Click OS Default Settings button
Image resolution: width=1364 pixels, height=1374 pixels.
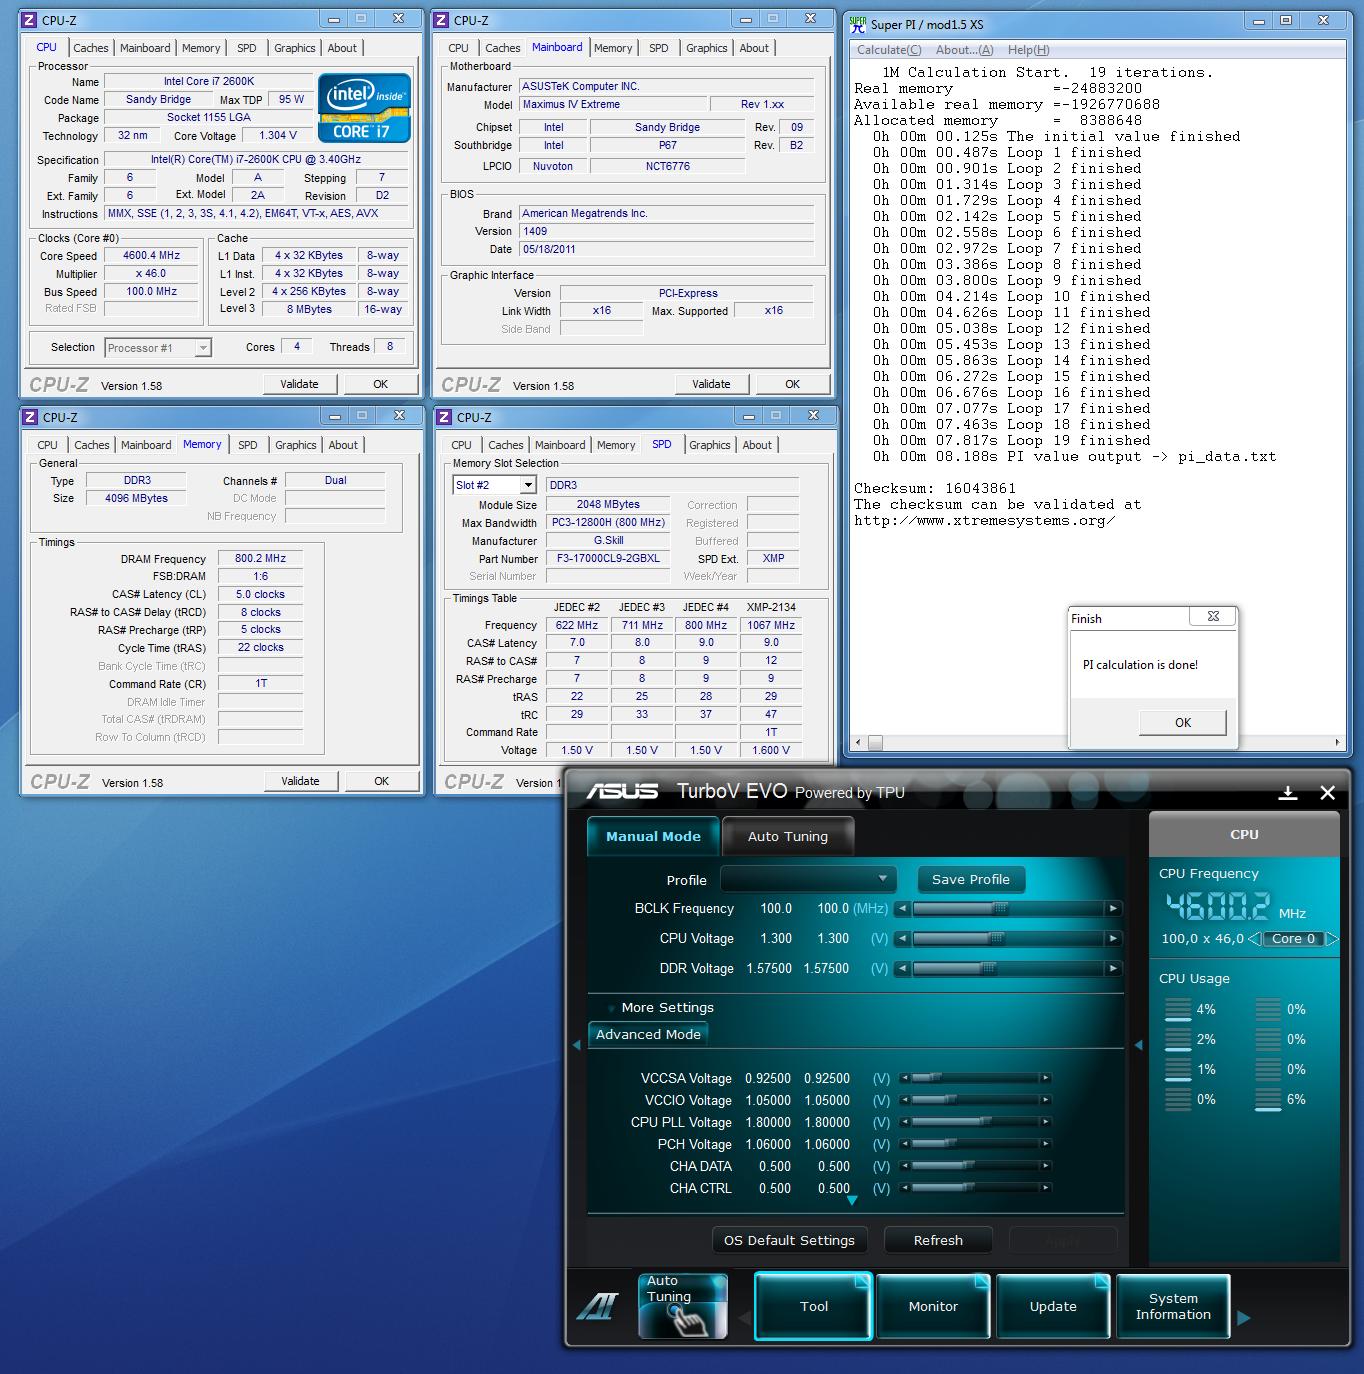point(790,1240)
